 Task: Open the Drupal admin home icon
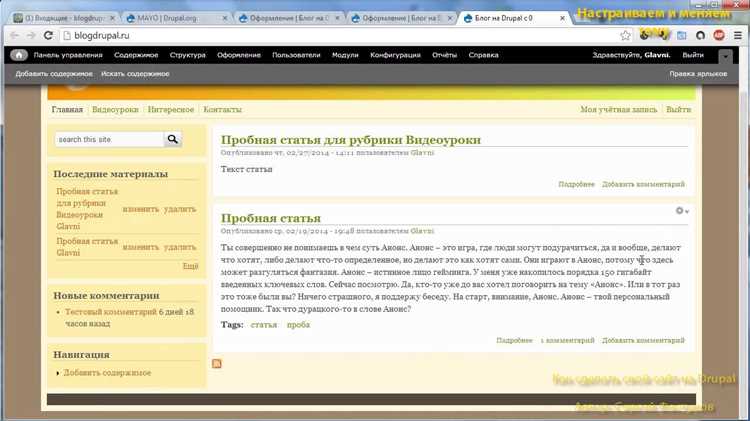click(x=19, y=55)
